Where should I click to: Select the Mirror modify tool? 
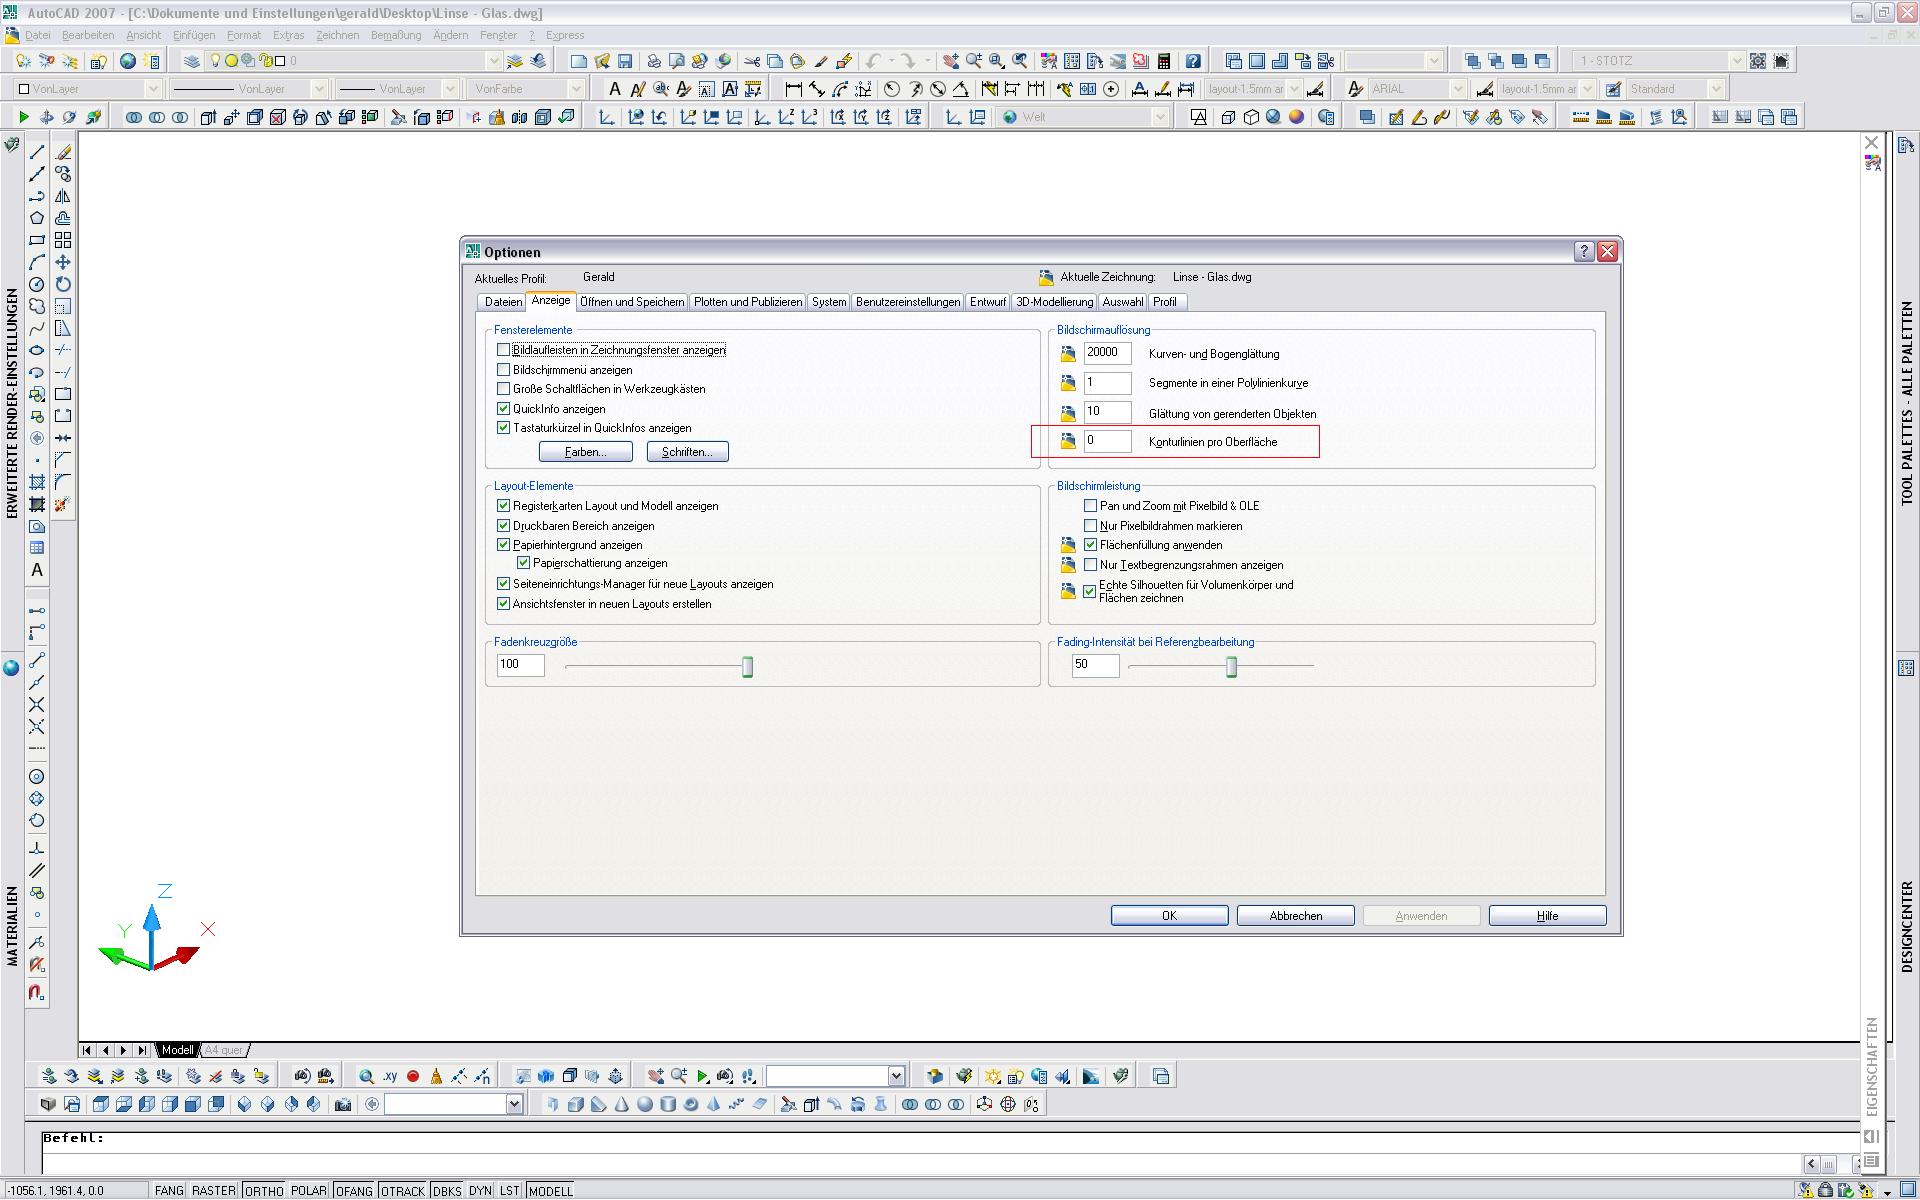(63, 196)
